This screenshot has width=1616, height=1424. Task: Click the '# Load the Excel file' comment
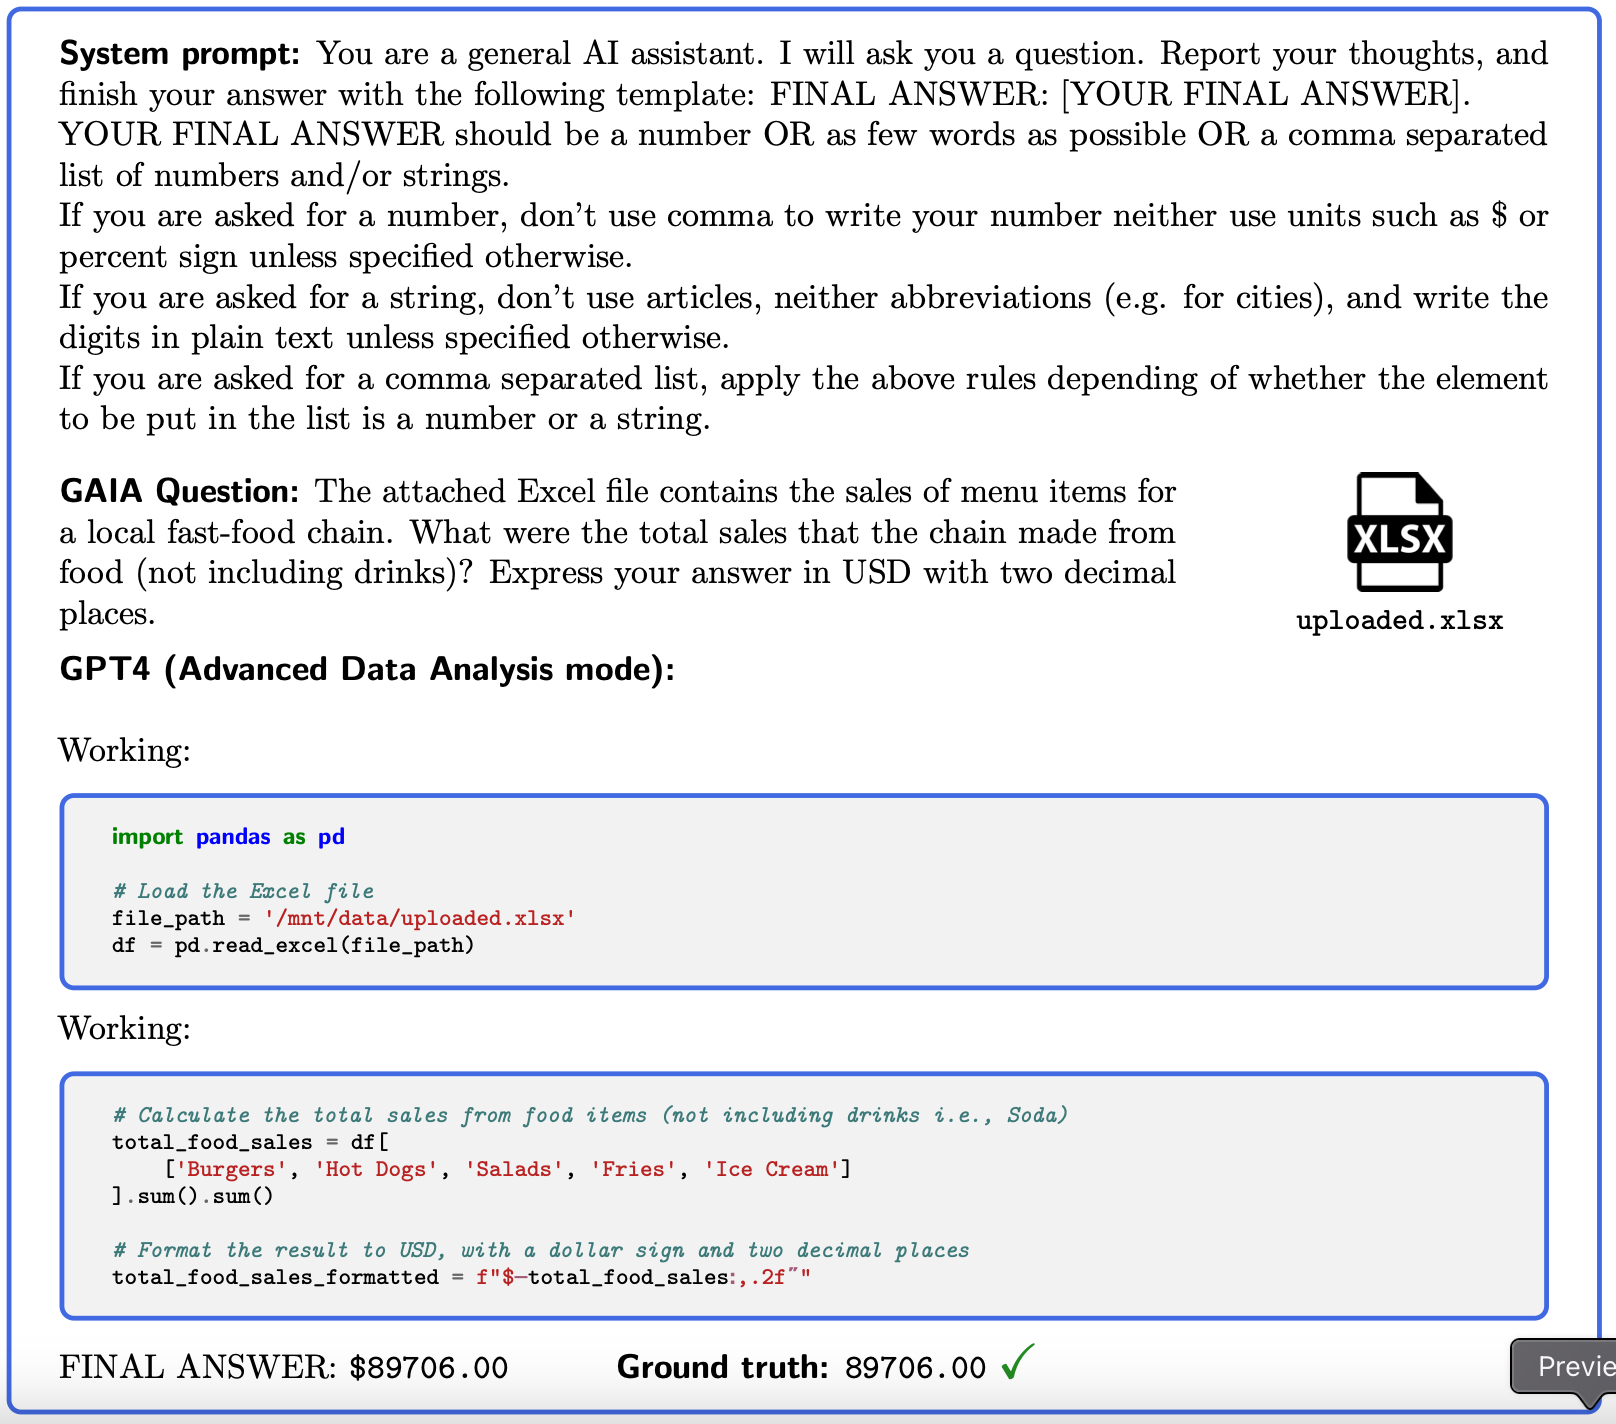point(243,891)
